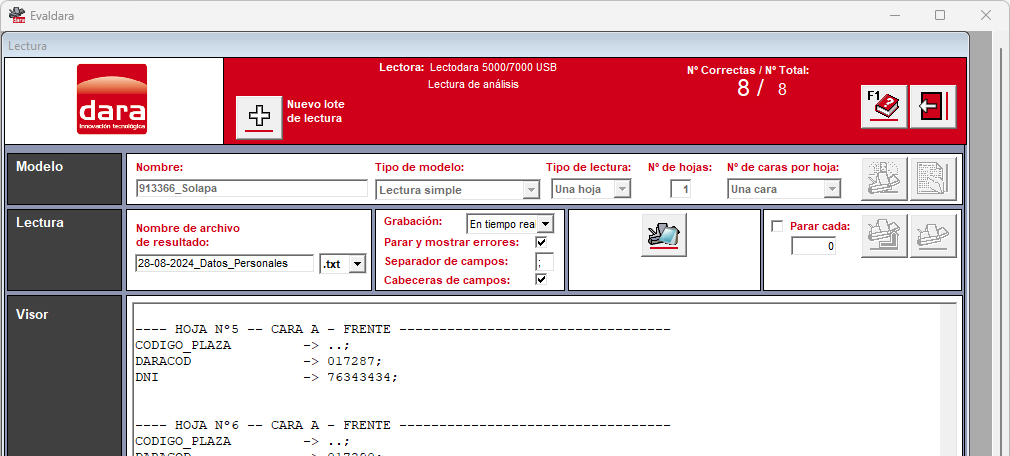Click the exit door icon
Image resolution: width=1010 pixels, height=456 pixels.
click(x=933, y=106)
